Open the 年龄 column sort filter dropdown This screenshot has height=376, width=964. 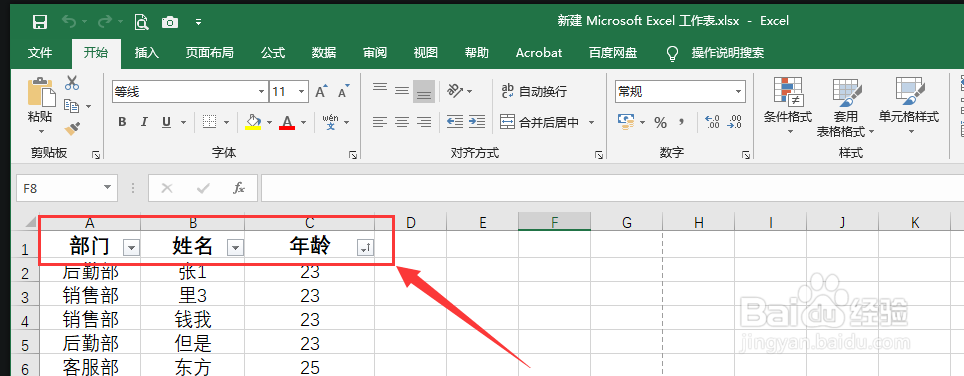click(365, 248)
